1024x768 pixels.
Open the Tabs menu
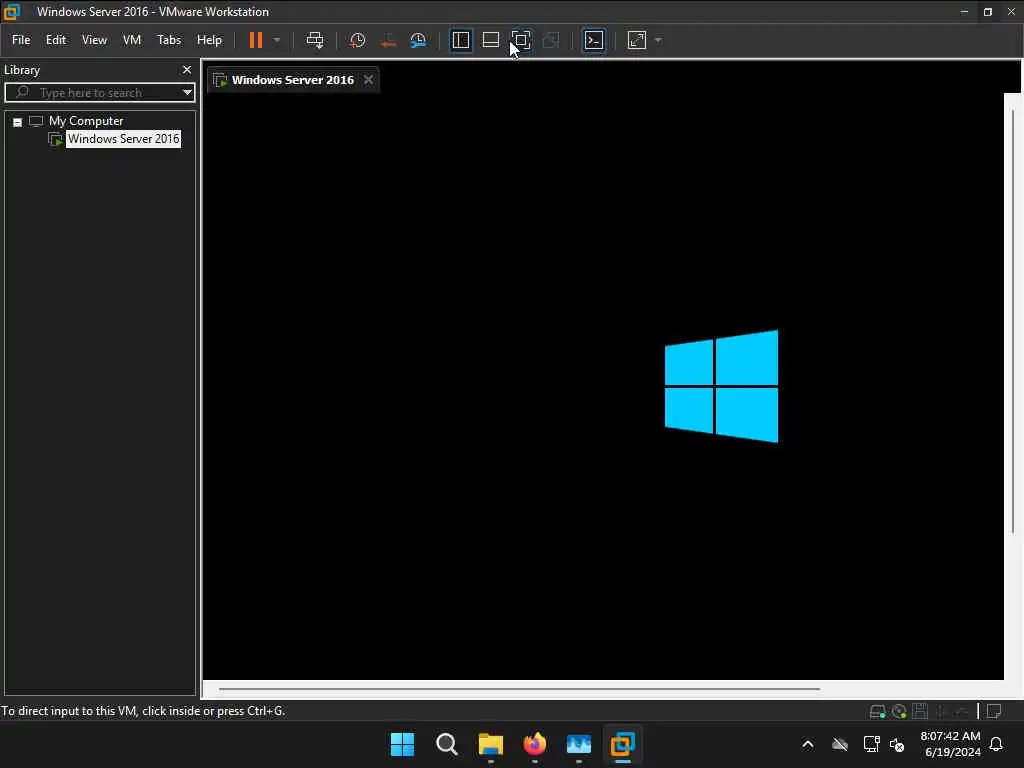tap(169, 40)
